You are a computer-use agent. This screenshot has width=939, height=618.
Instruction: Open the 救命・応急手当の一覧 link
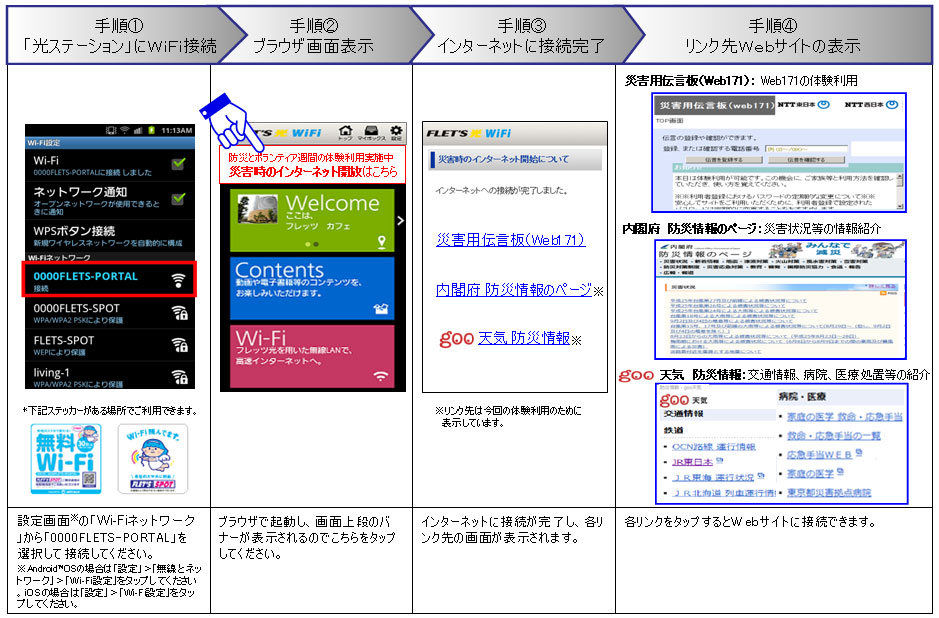pos(834,435)
